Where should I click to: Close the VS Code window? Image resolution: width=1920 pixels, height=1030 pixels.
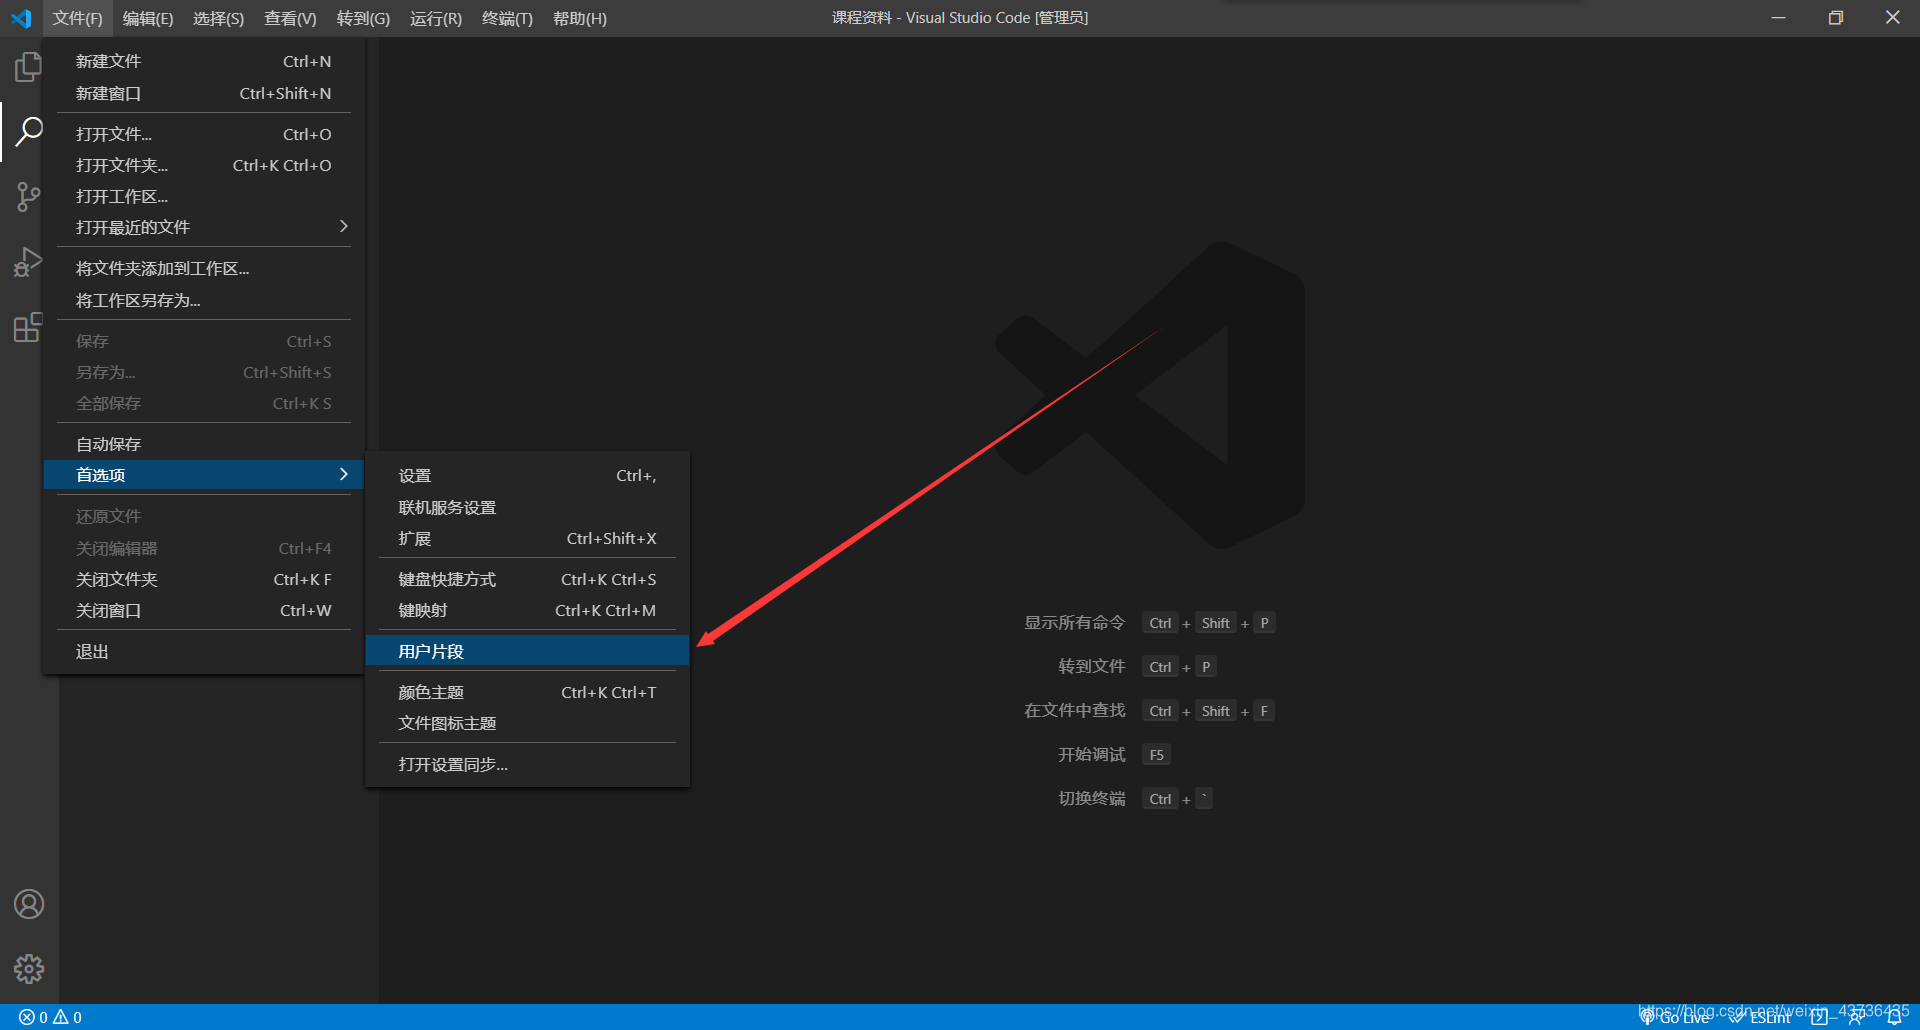click(x=1892, y=18)
